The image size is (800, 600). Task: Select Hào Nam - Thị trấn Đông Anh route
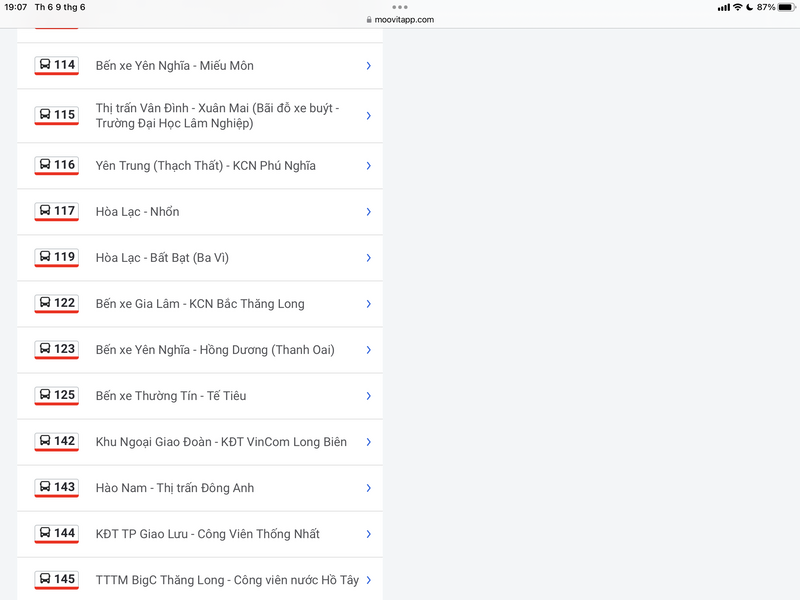175,488
